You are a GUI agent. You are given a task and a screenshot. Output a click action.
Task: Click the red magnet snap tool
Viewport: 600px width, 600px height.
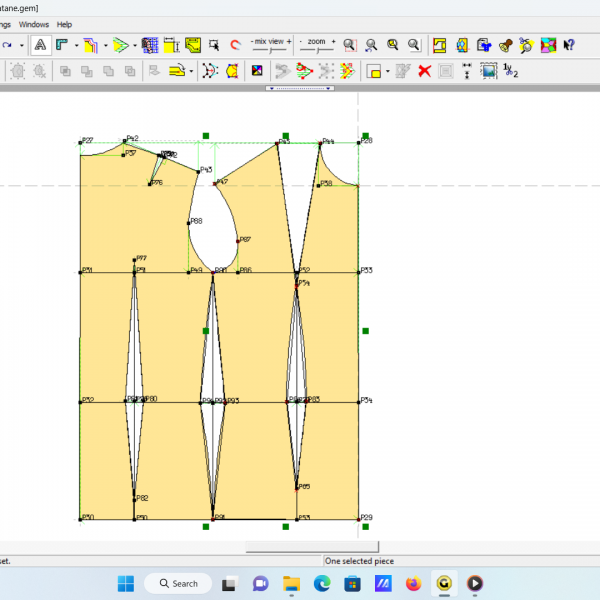(236, 45)
